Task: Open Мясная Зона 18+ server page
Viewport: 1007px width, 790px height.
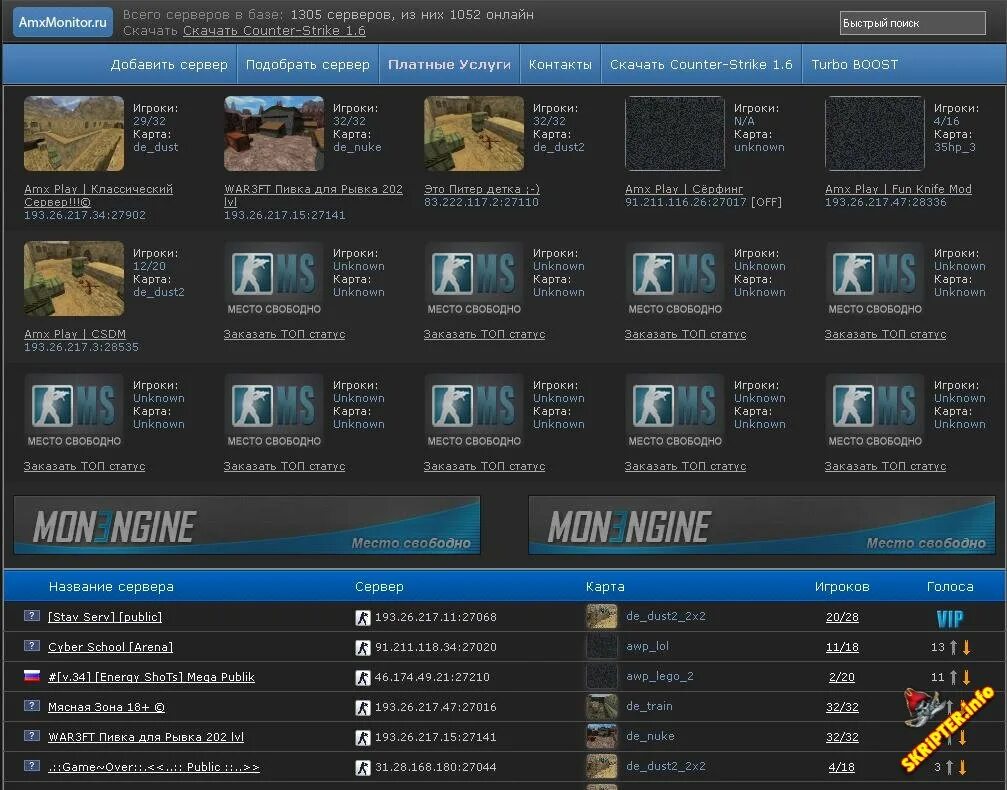Action: tap(107, 707)
